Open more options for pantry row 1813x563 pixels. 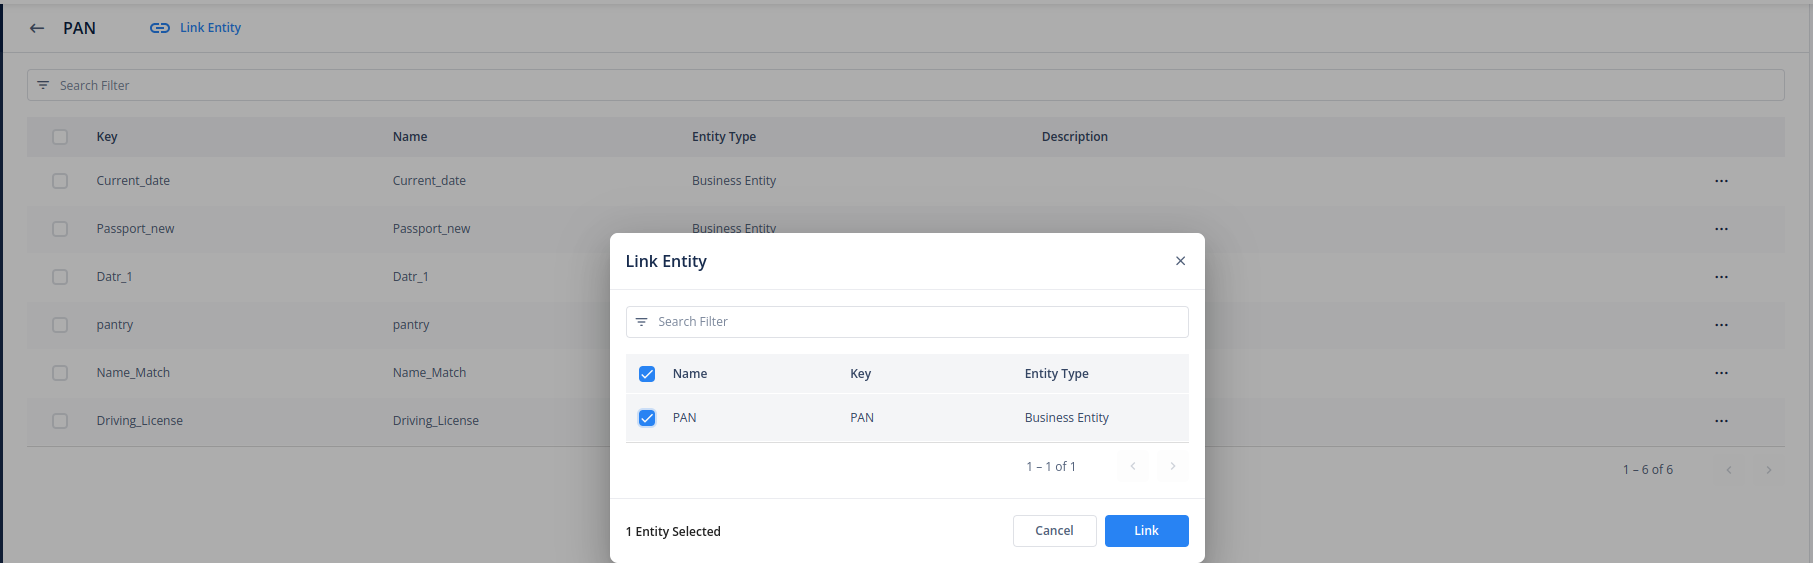pos(1720,325)
